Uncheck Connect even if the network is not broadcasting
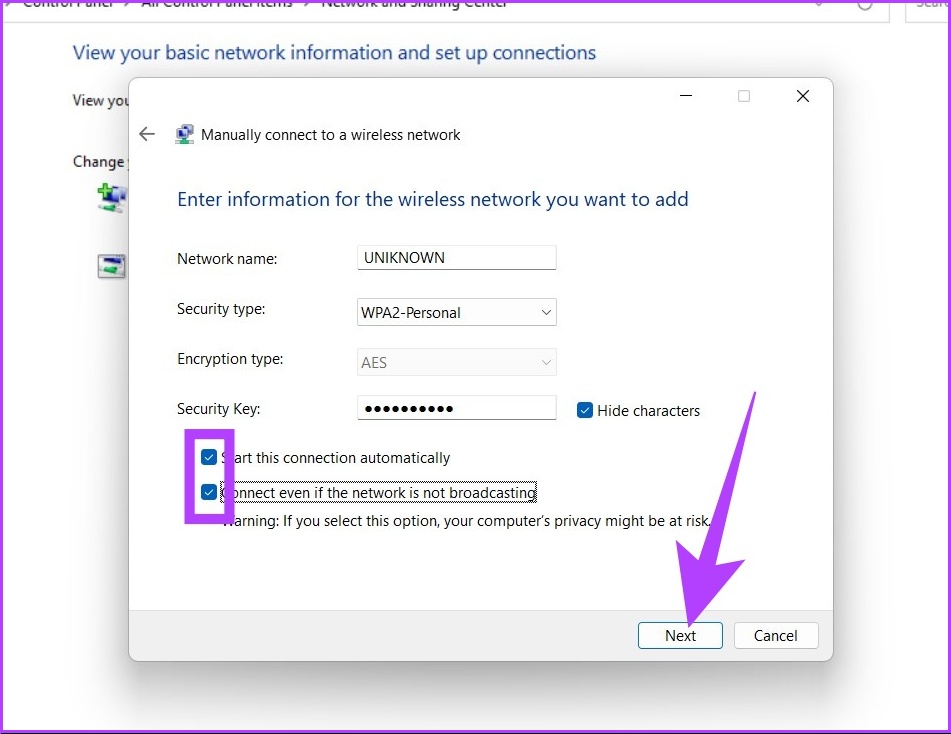The width and height of the screenshot is (951, 734). pyautogui.click(x=209, y=492)
